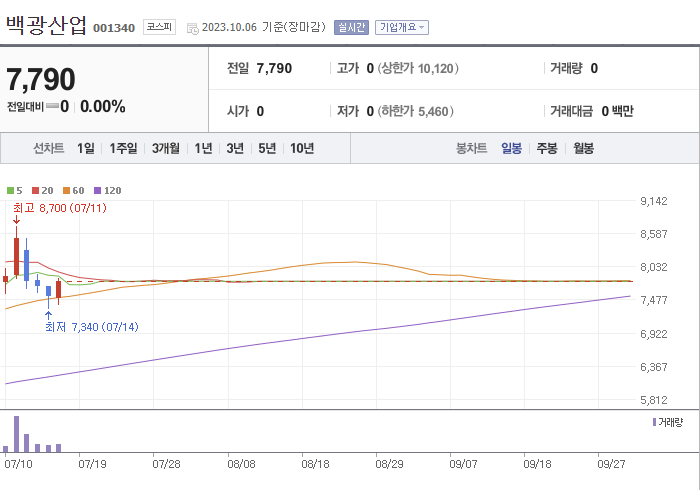
Task: Click the tallest purple volume bar
Action: (x=17, y=434)
